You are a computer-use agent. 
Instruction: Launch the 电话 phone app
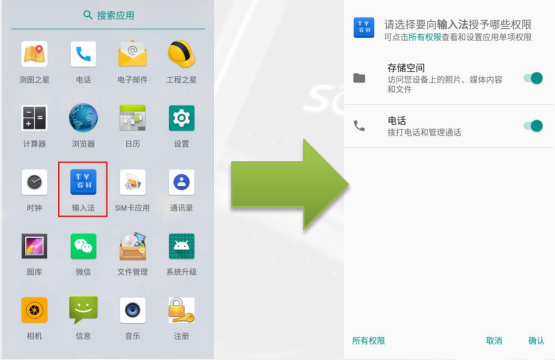click(83, 54)
